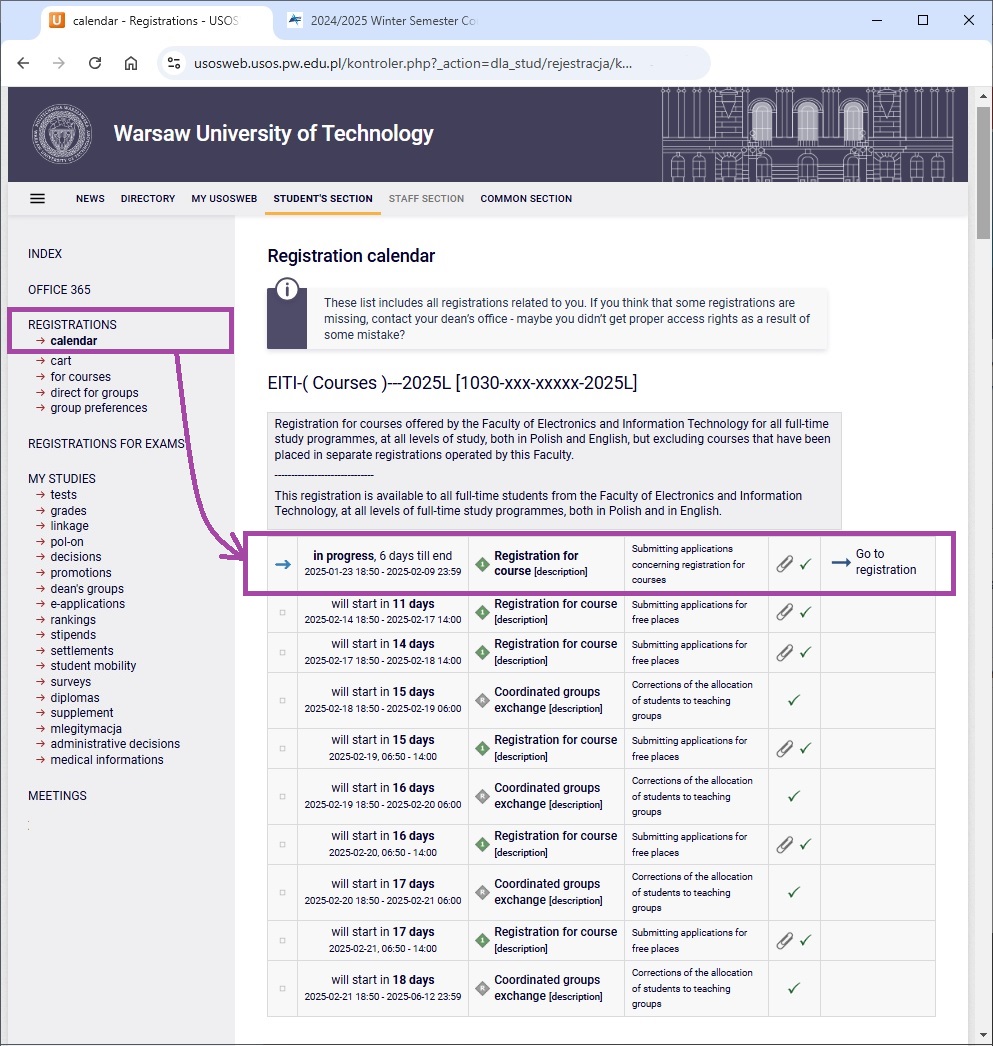The height and width of the screenshot is (1046, 993).
Task: Open site information icon in address bar
Action: click(x=174, y=63)
